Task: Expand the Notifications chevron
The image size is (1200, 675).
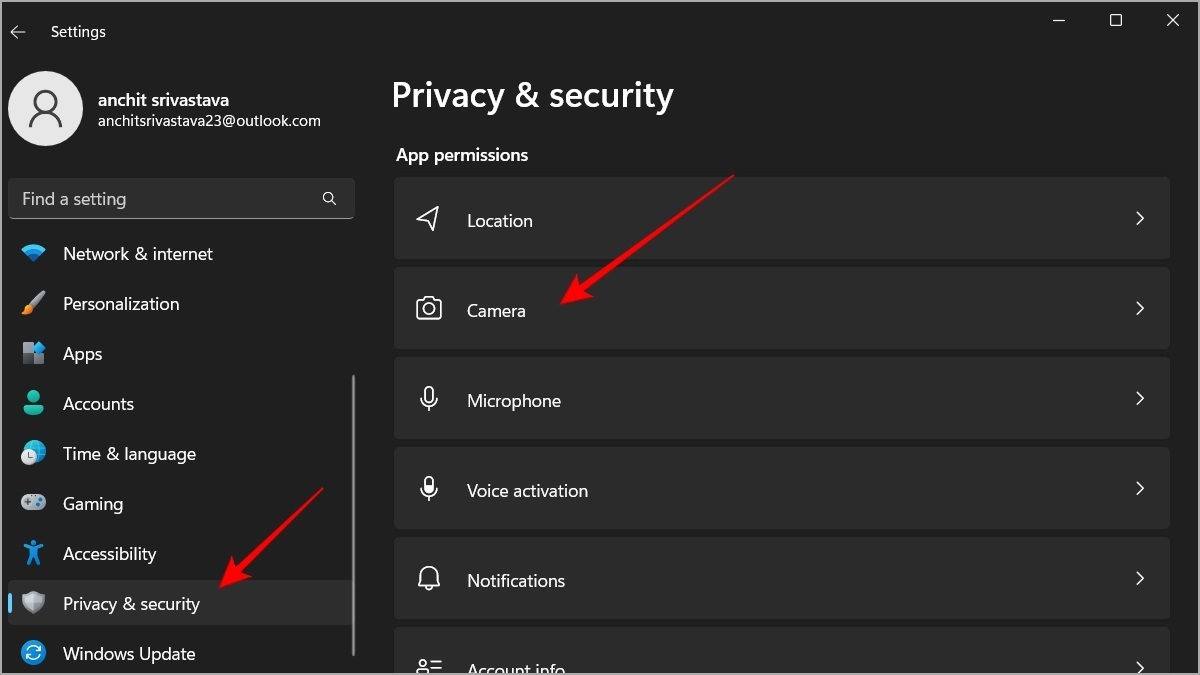Action: pyautogui.click(x=1140, y=578)
